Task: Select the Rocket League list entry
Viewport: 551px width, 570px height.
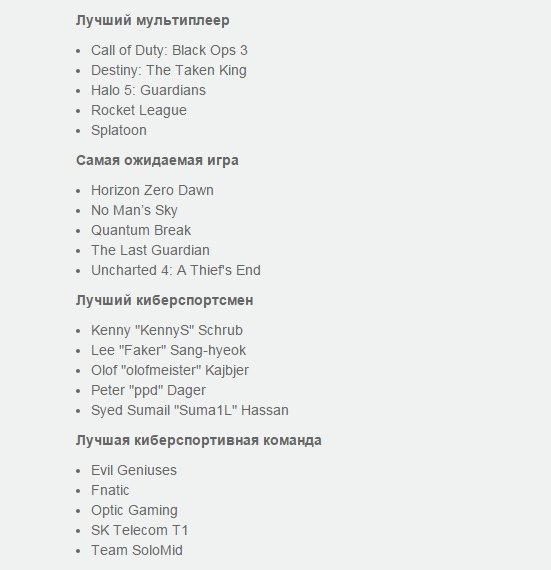Action: 139,111
